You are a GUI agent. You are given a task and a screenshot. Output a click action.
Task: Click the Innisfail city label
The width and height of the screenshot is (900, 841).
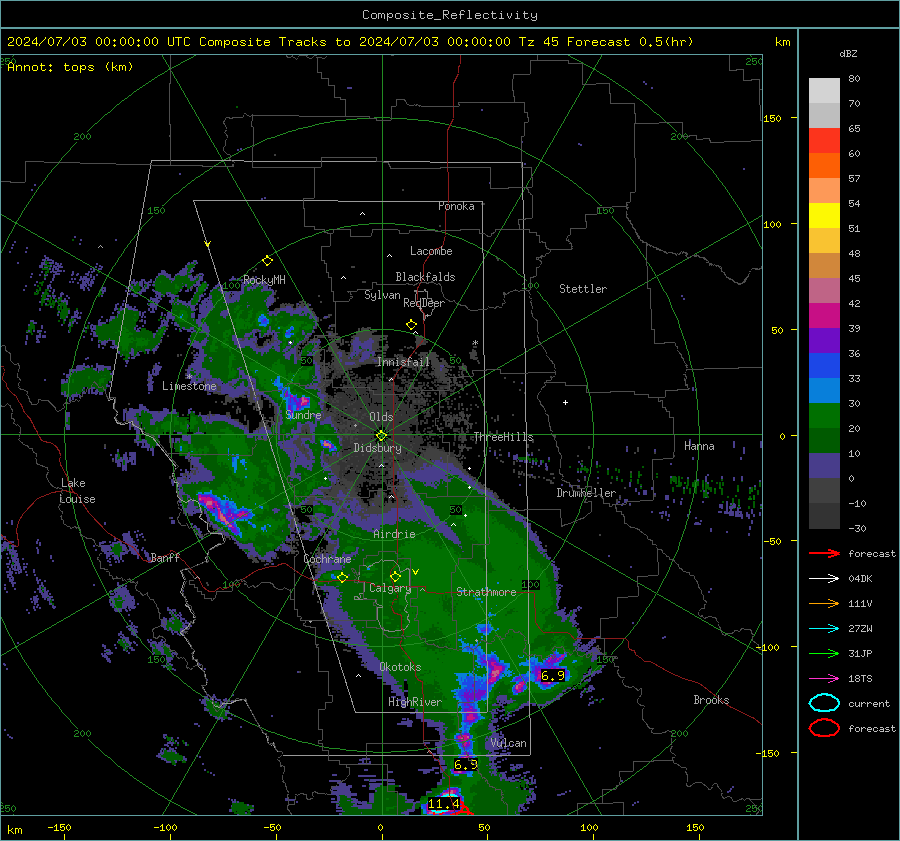click(x=403, y=362)
